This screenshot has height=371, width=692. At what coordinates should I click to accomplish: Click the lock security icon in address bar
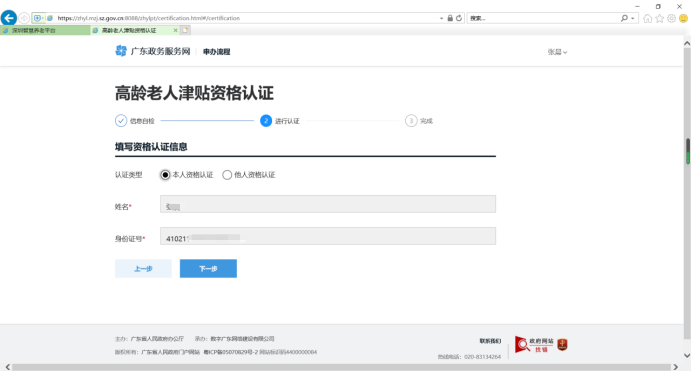click(x=450, y=18)
